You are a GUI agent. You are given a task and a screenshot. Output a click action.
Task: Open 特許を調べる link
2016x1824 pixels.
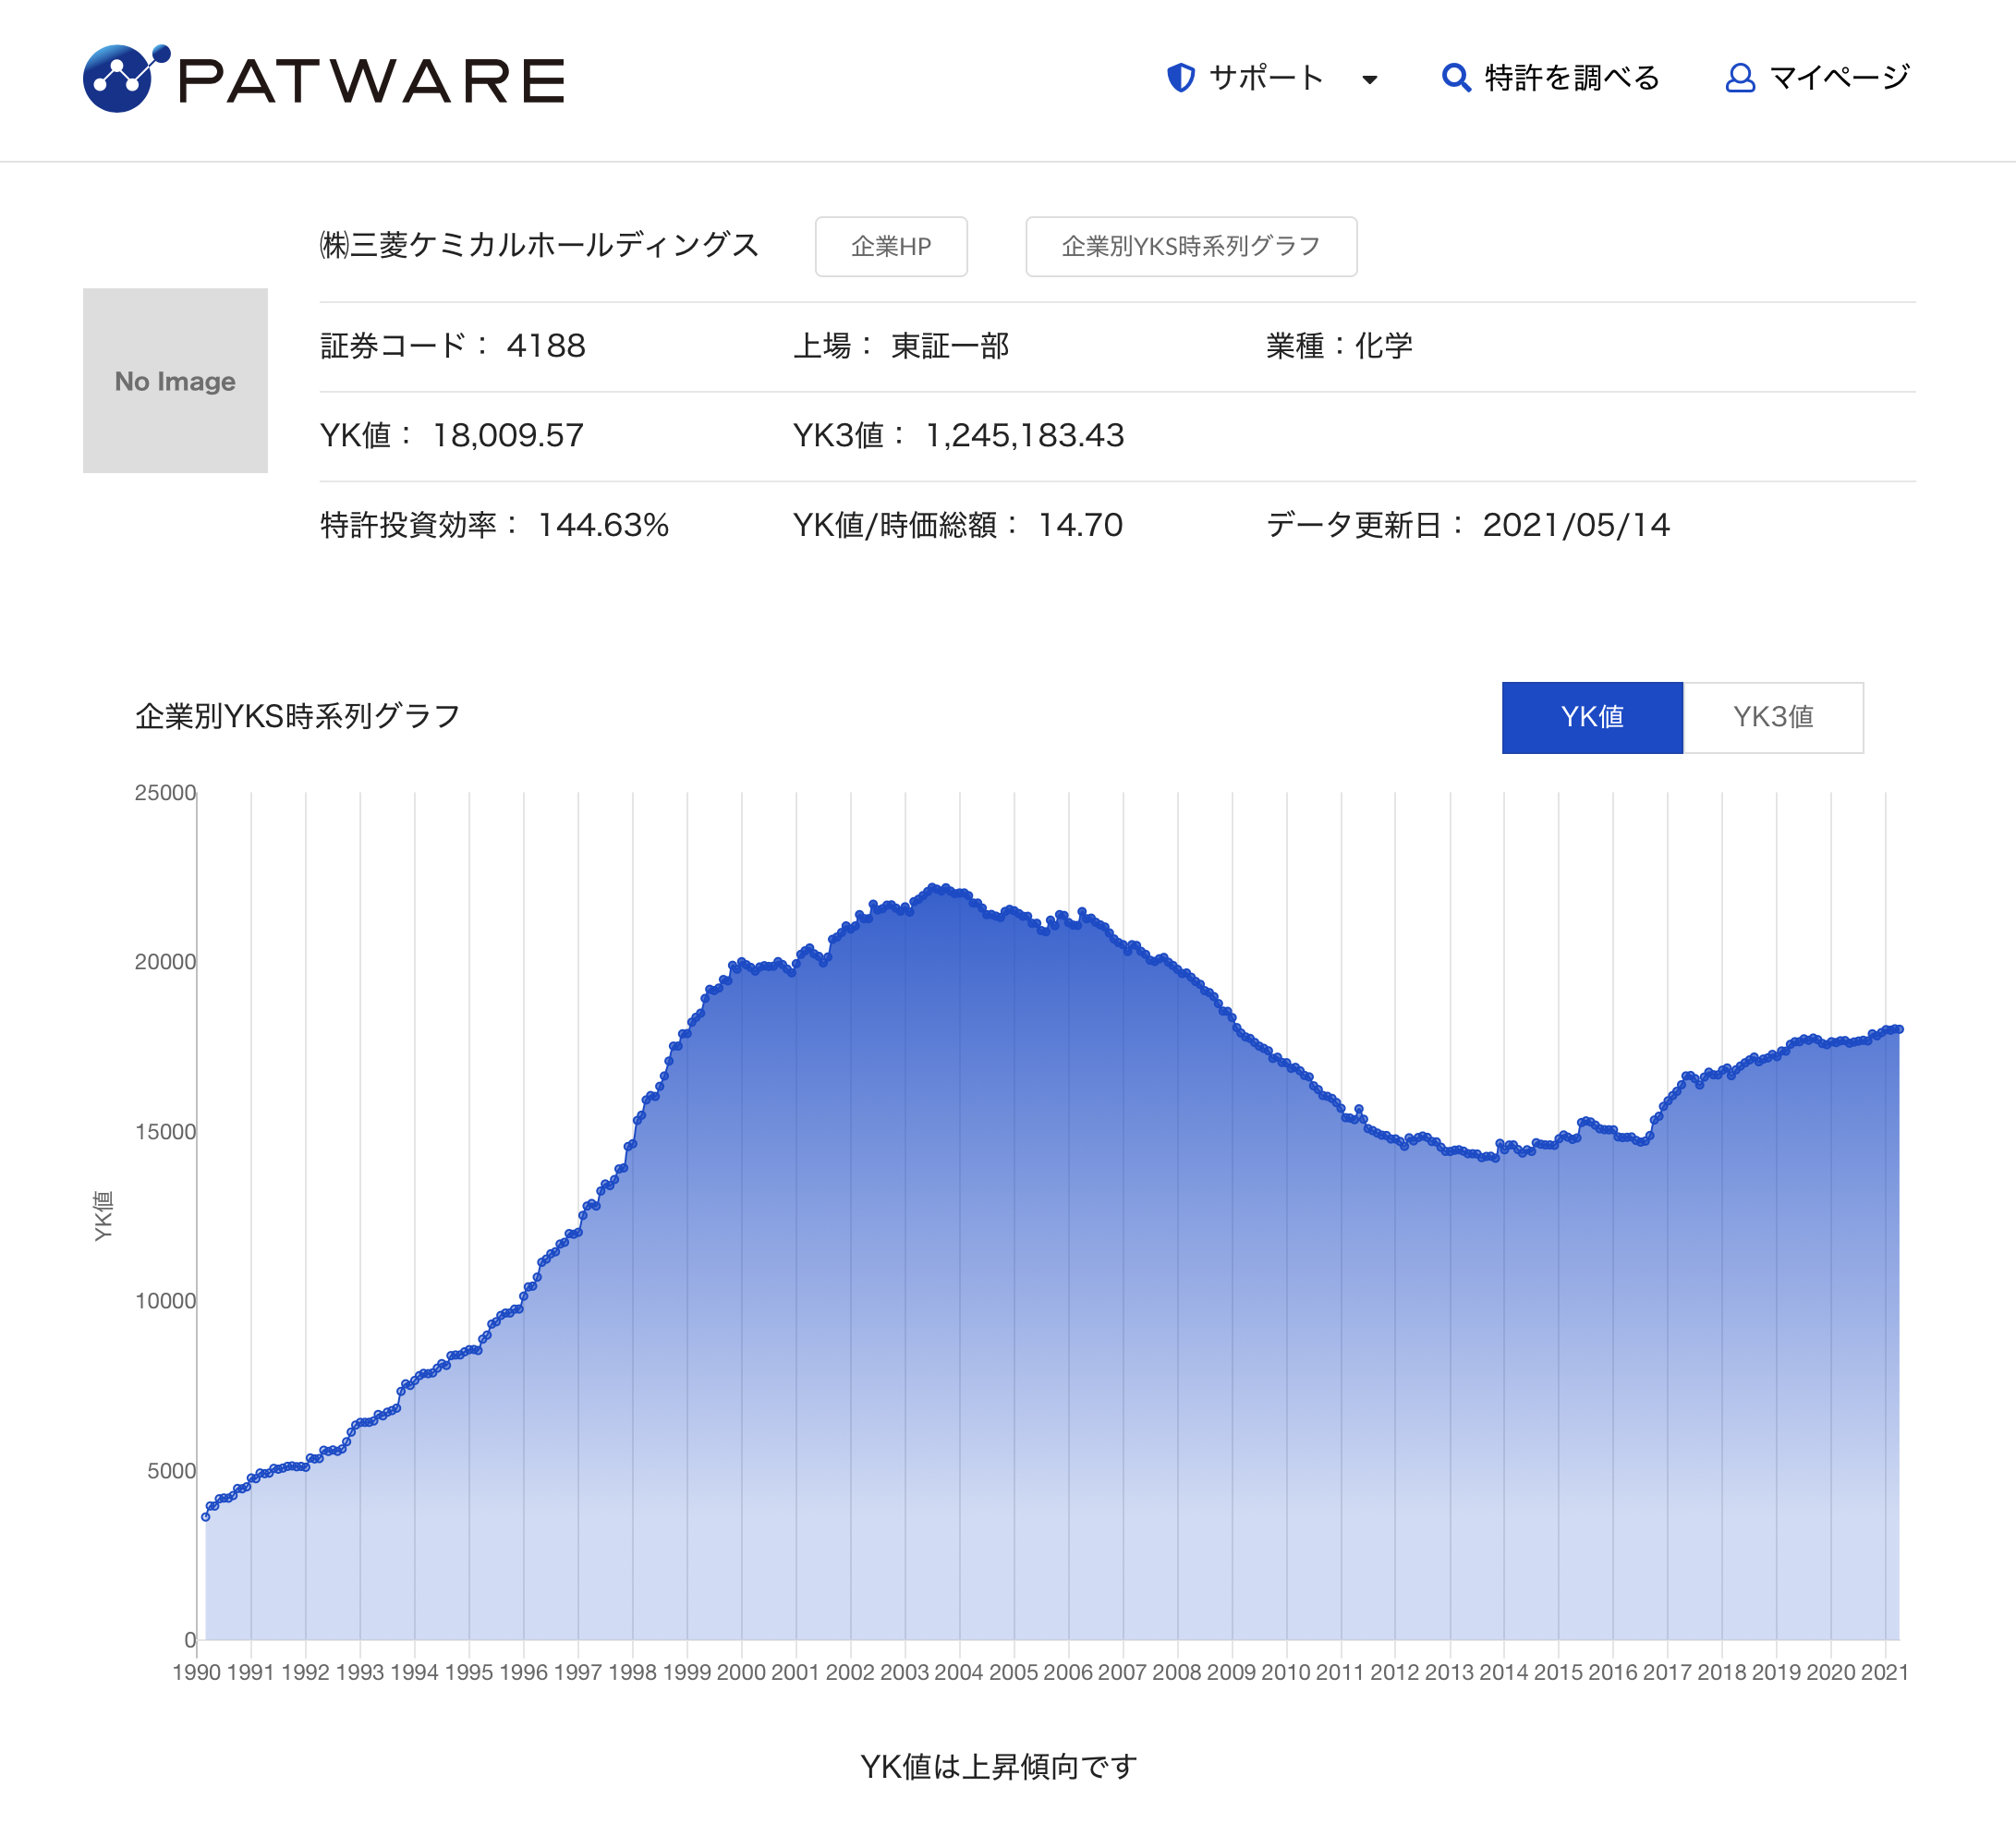(1572, 78)
